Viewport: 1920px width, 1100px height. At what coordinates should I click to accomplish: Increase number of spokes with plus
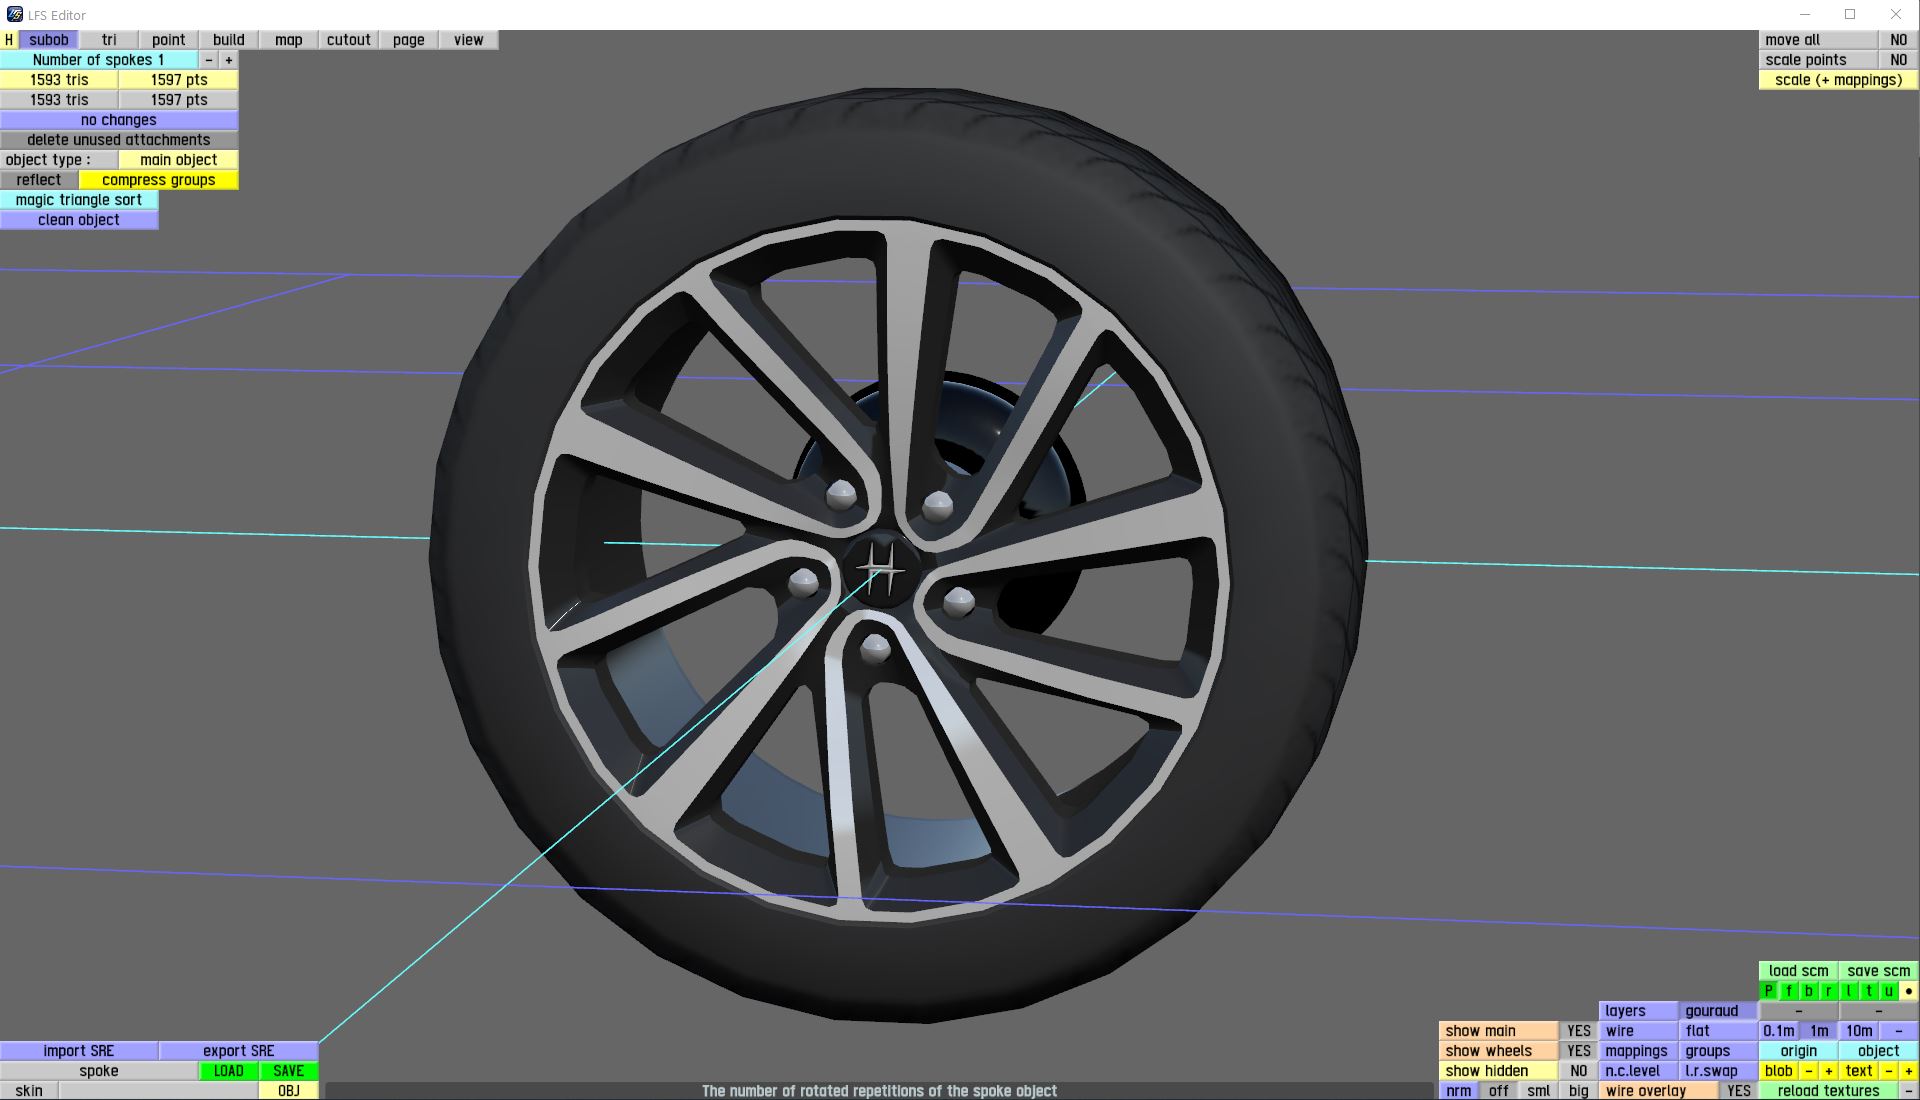point(229,60)
